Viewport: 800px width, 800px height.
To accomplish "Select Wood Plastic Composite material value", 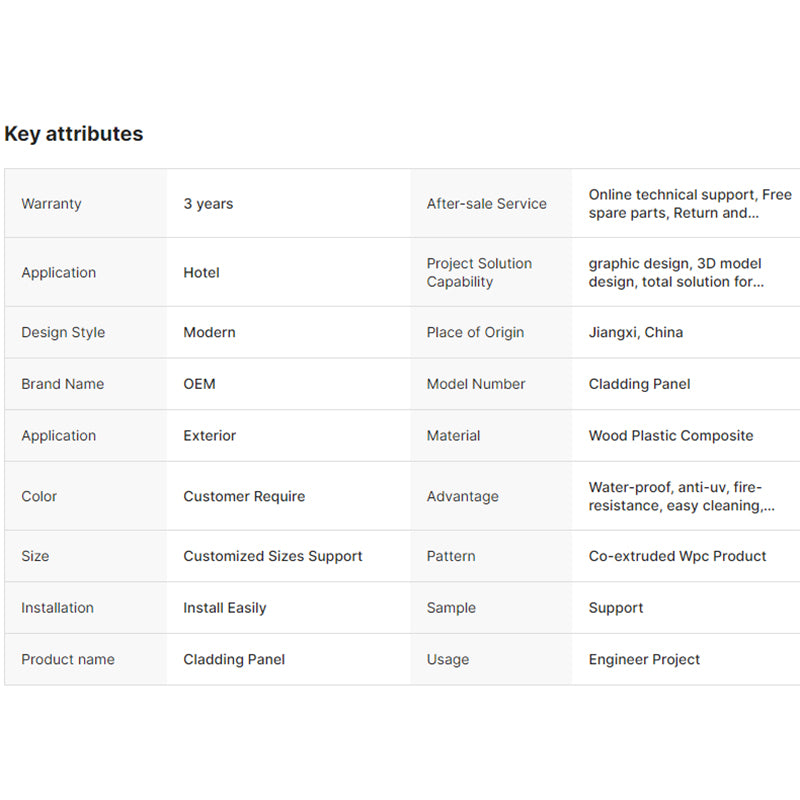I will tap(671, 436).
